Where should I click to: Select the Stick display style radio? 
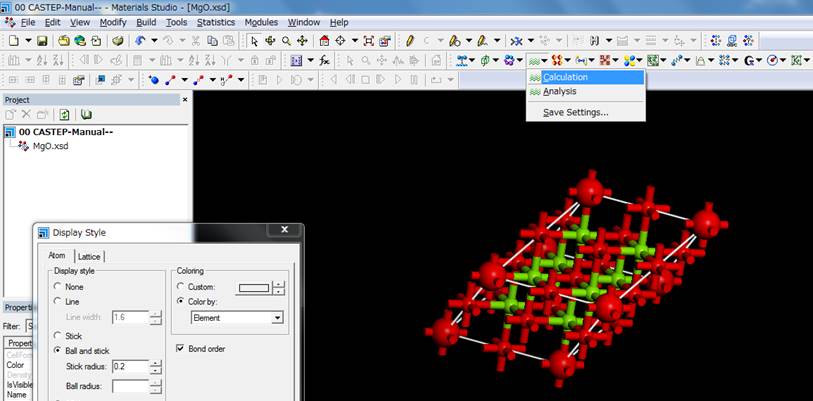(x=57, y=336)
